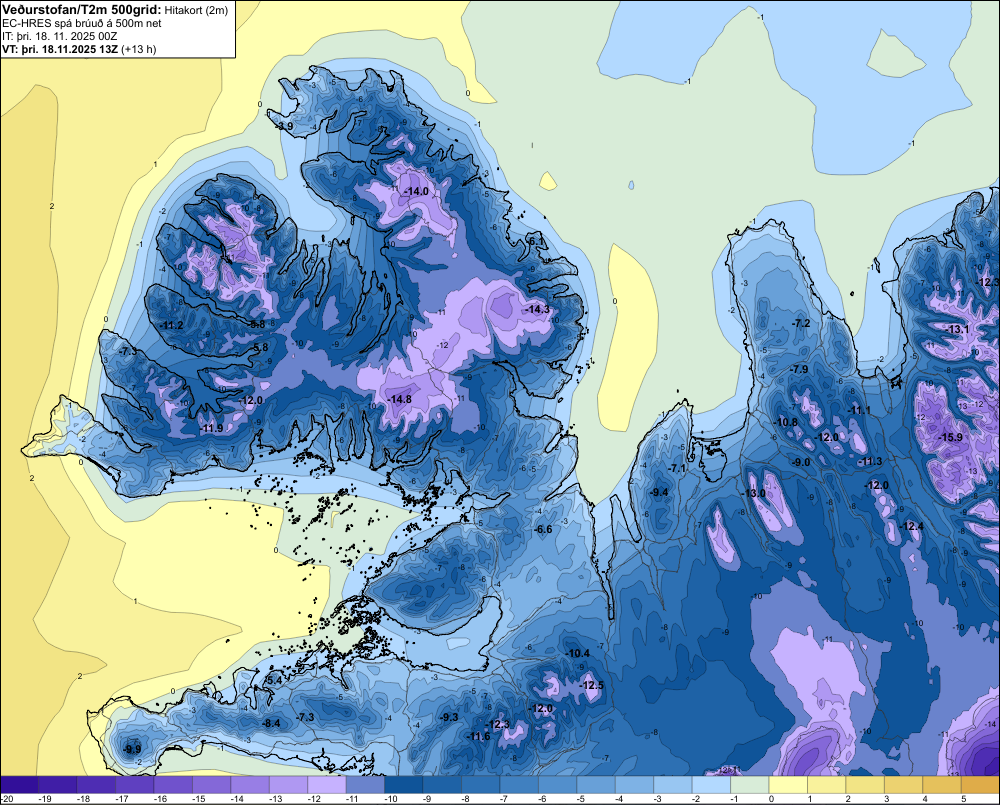
Task: Click the temperature value "-14.0"
Action: coord(416,191)
